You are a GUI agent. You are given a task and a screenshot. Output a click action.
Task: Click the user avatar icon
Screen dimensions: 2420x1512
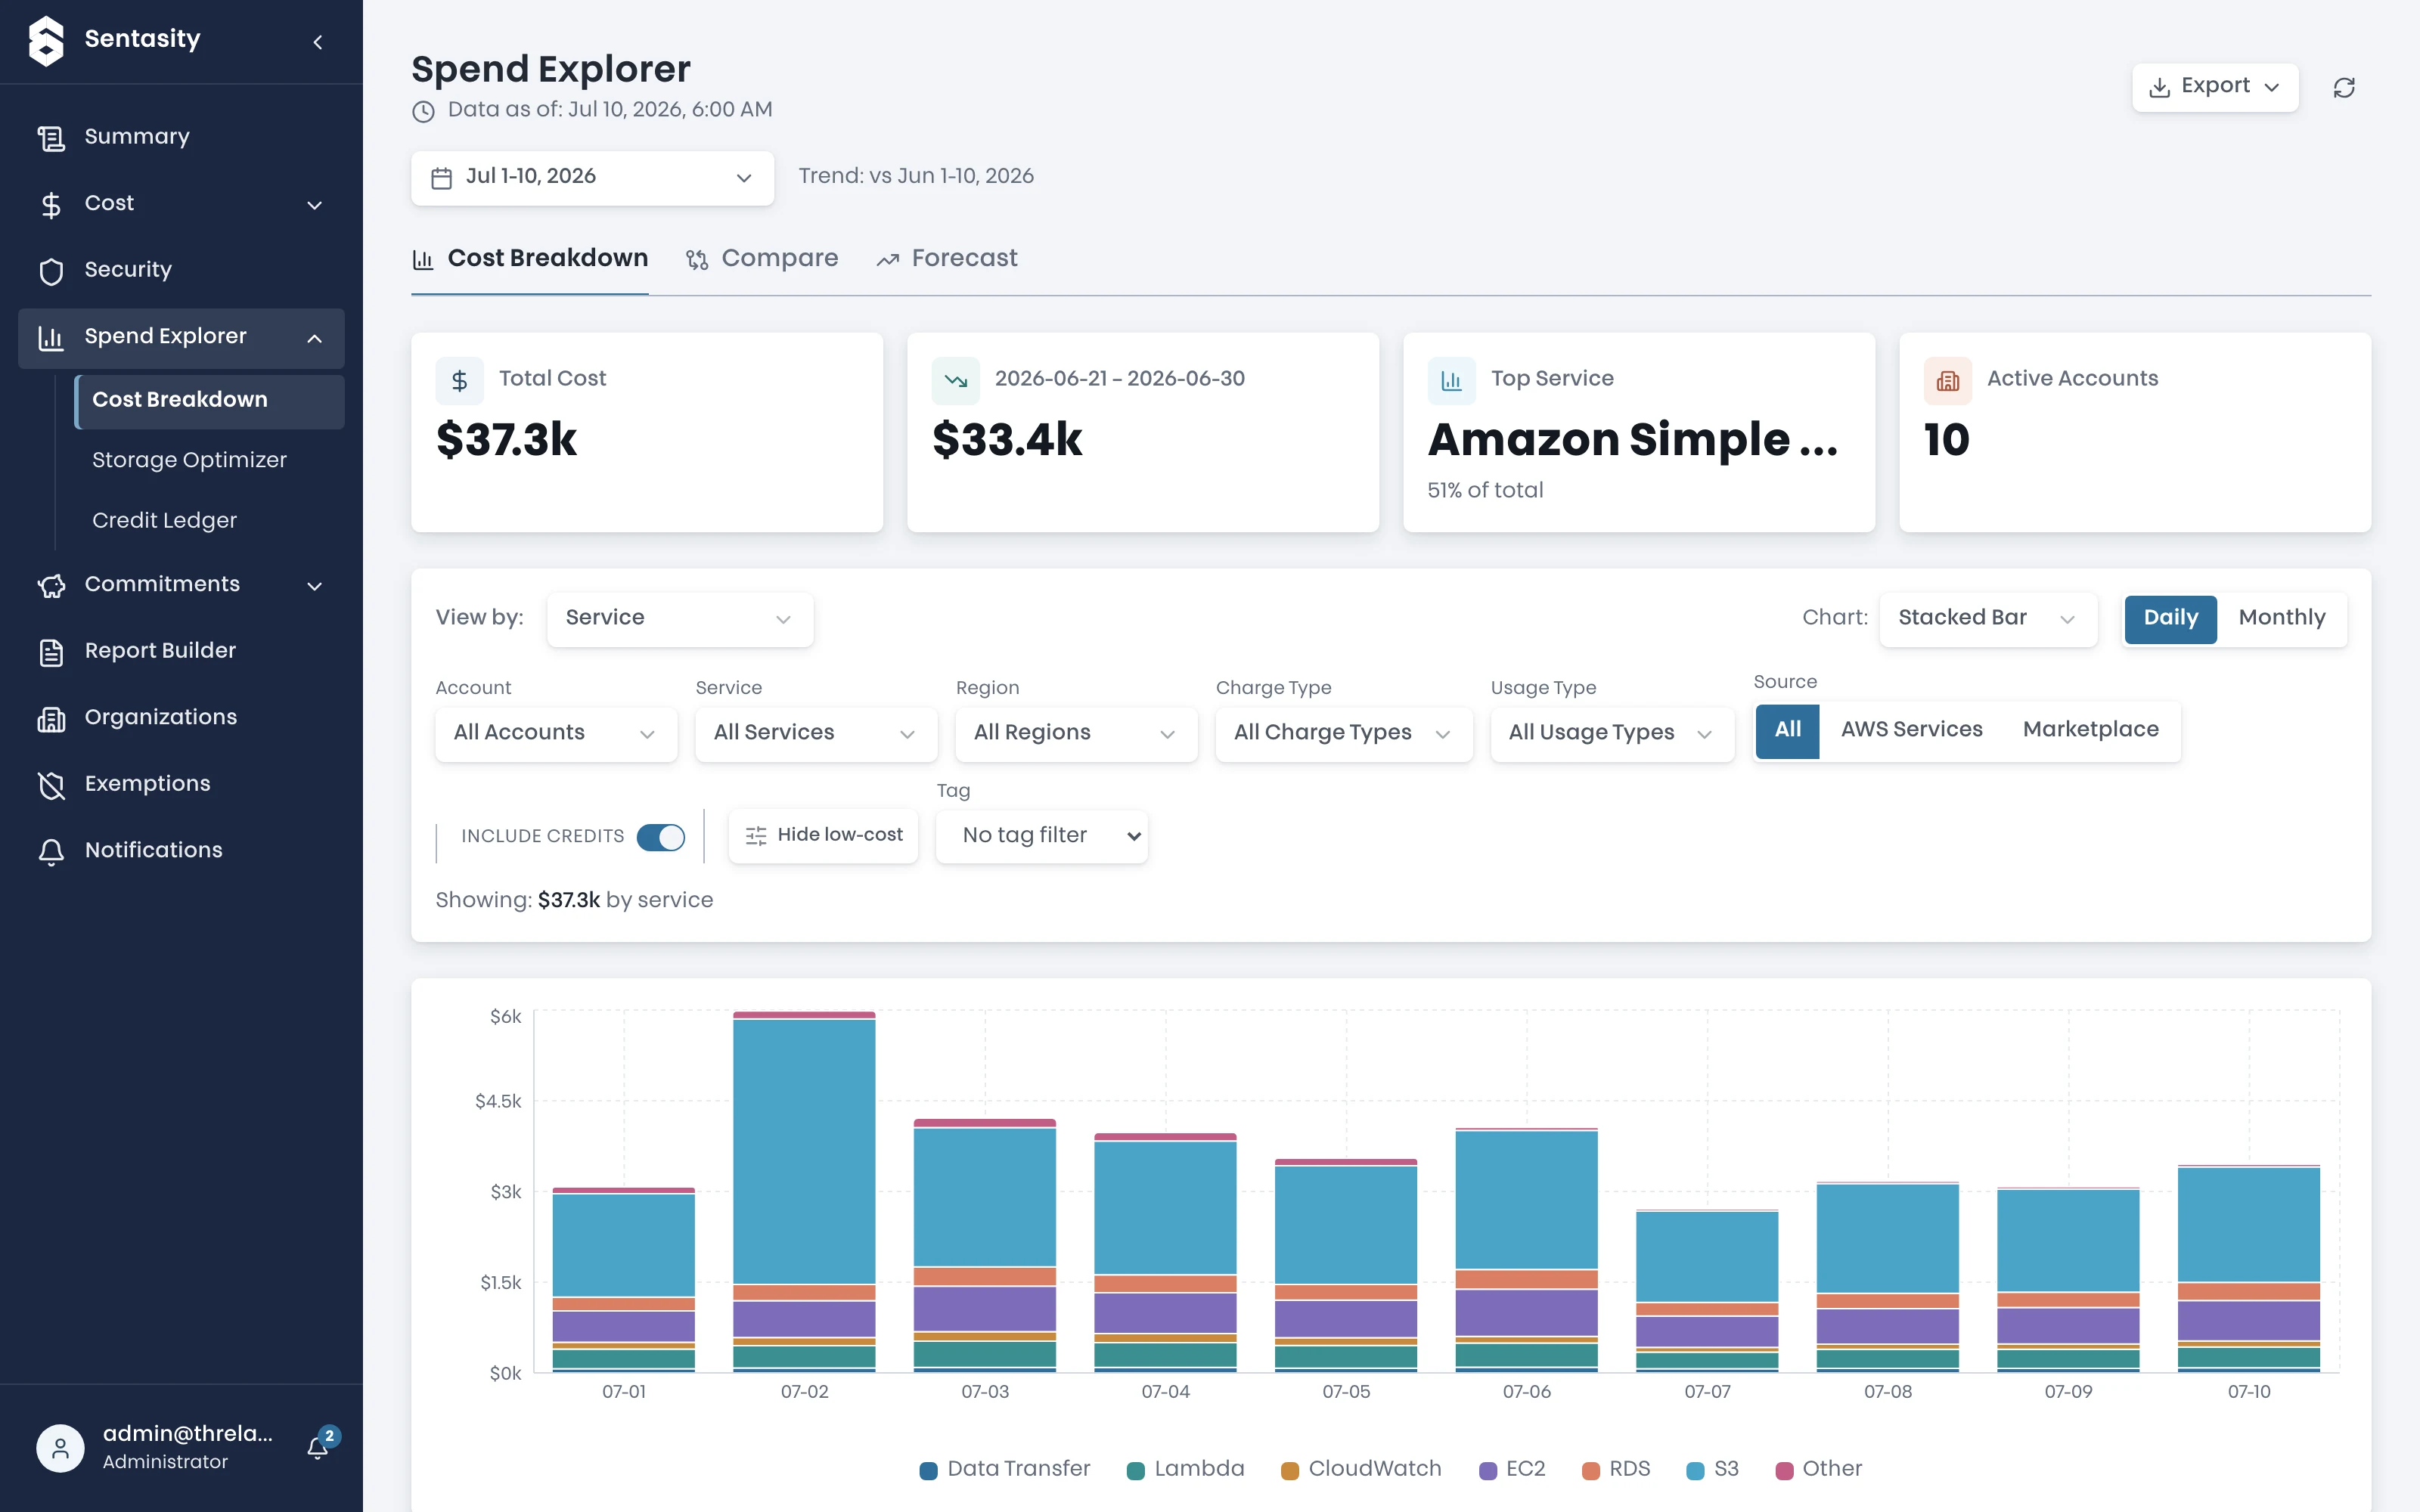pyautogui.click(x=60, y=1447)
